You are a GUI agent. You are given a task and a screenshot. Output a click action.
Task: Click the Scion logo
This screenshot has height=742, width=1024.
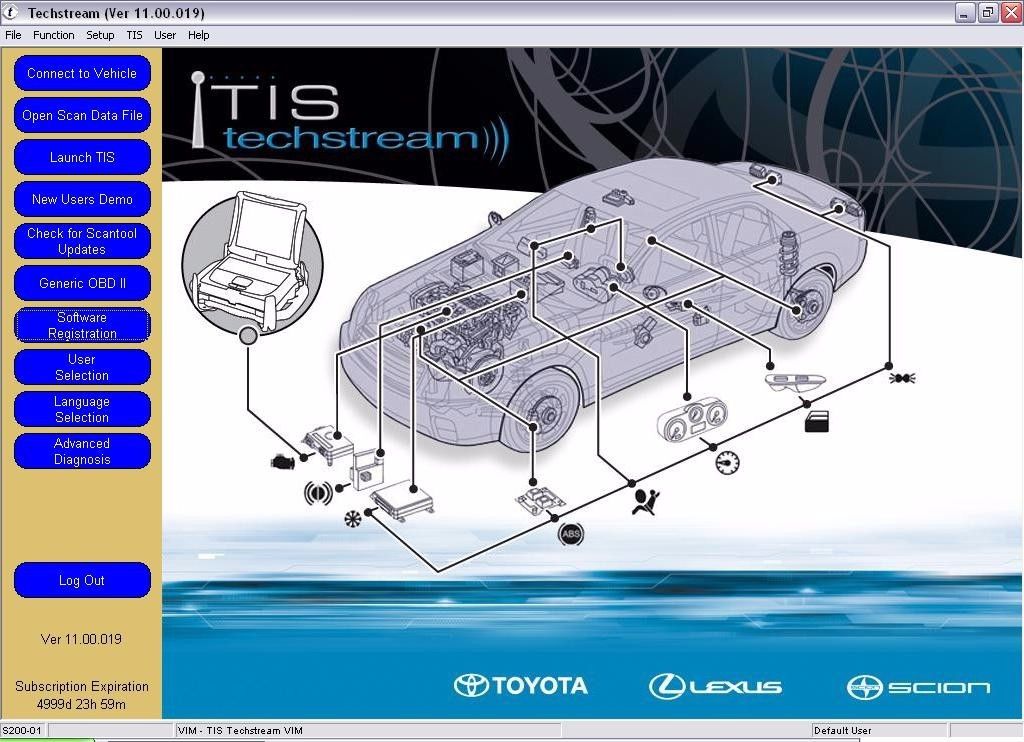coord(918,687)
